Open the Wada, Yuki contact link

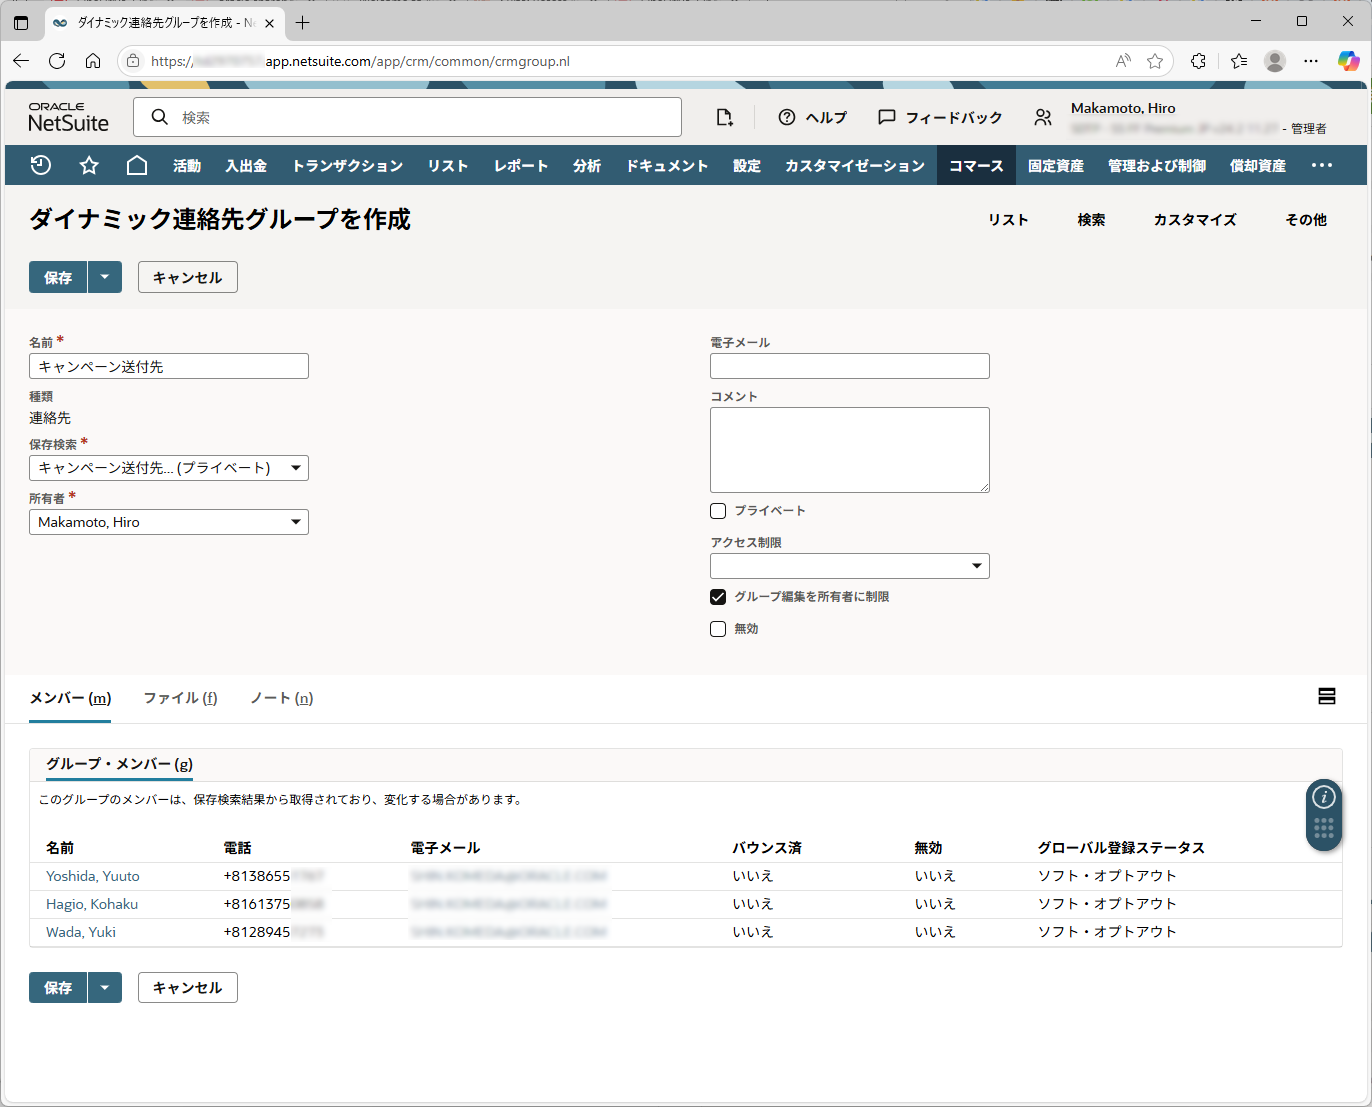click(x=81, y=932)
